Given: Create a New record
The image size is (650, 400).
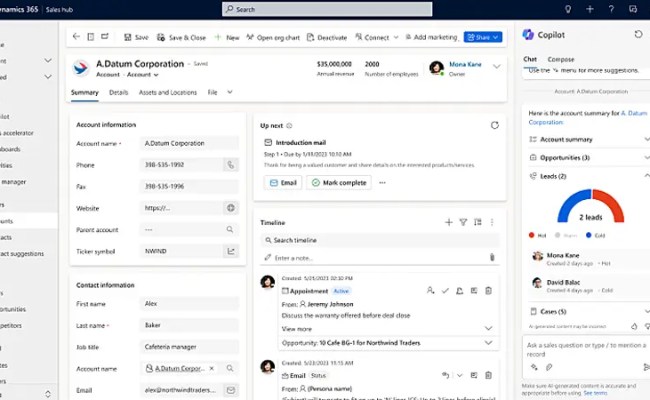Looking at the screenshot, I should [x=227, y=37].
